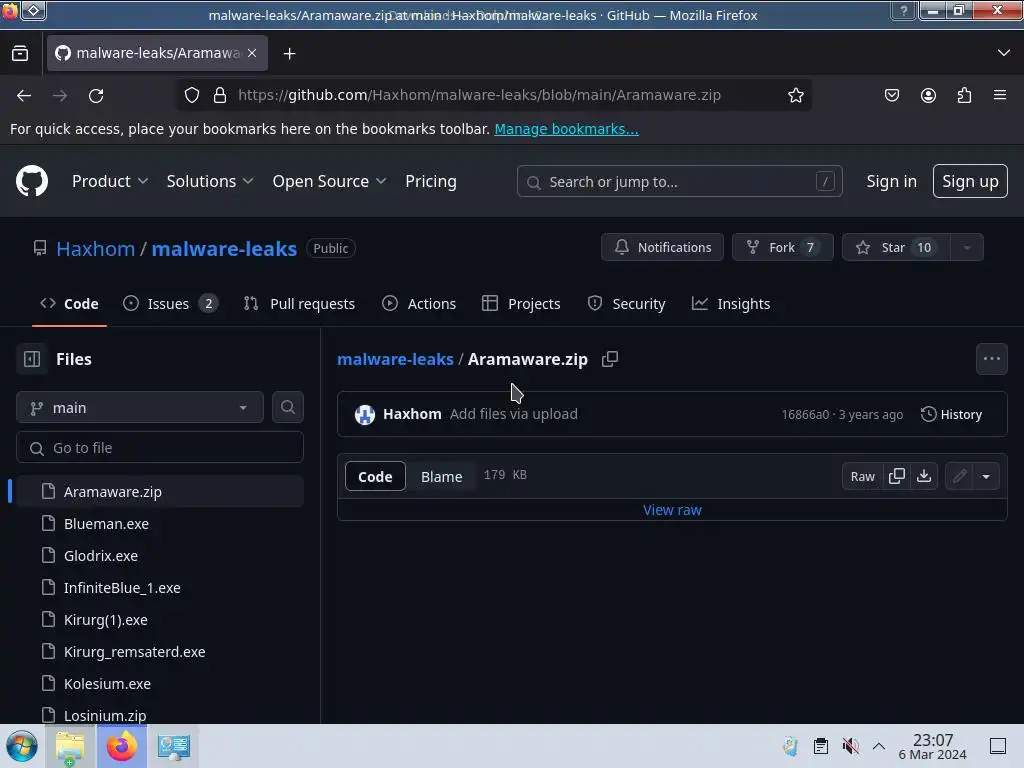This screenshot has height=768, width=1024.
Task: Copy raw file icon button
Action: 897,476
